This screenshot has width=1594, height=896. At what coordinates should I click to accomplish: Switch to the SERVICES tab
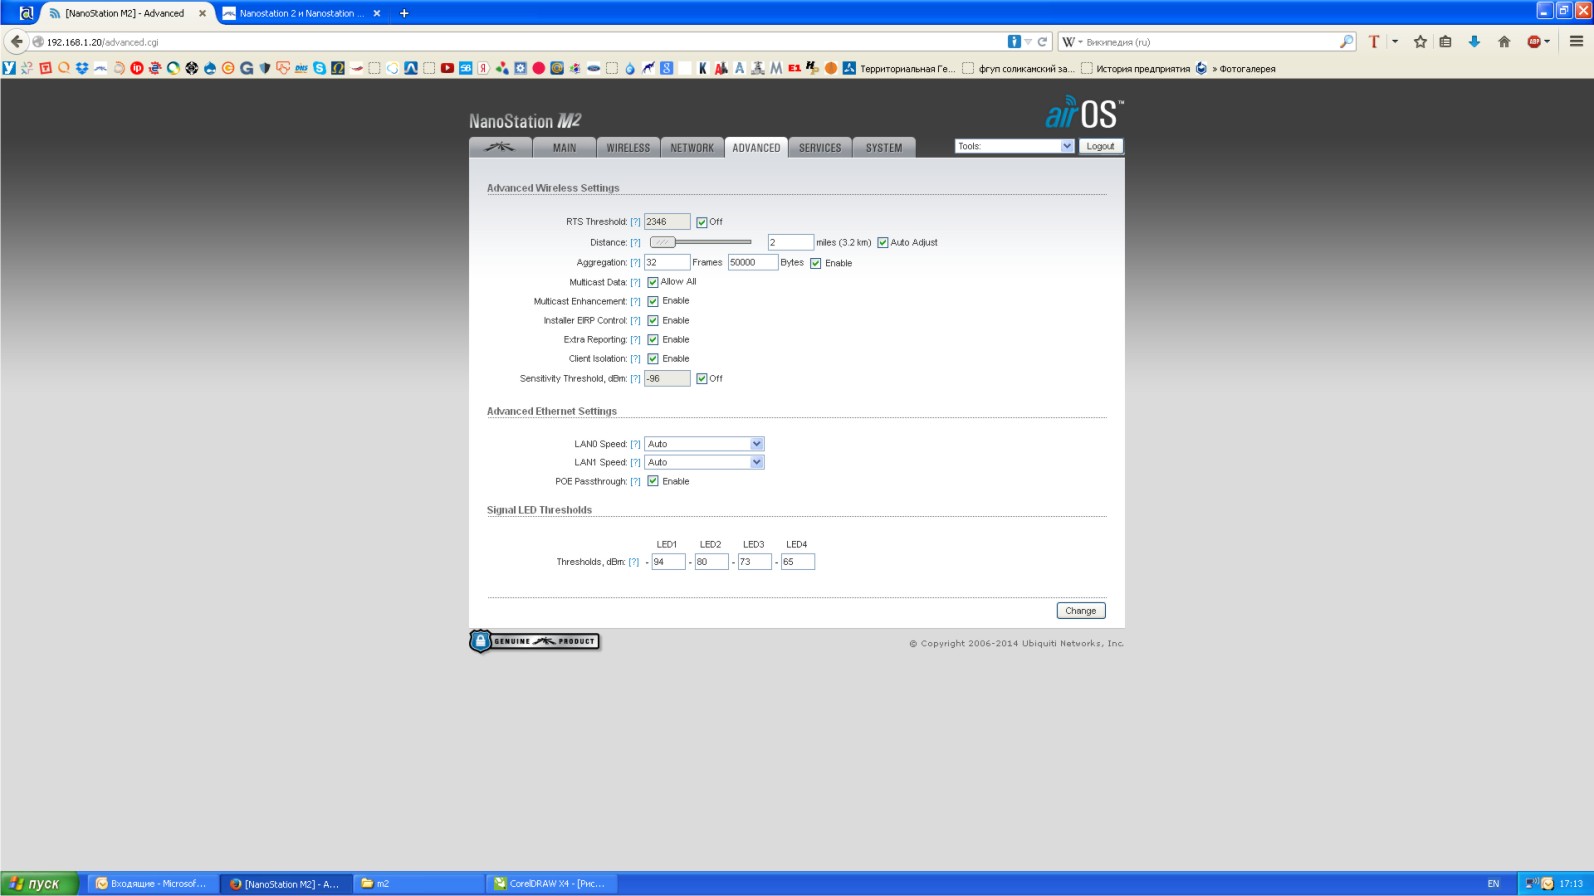(x=820, y=147)
